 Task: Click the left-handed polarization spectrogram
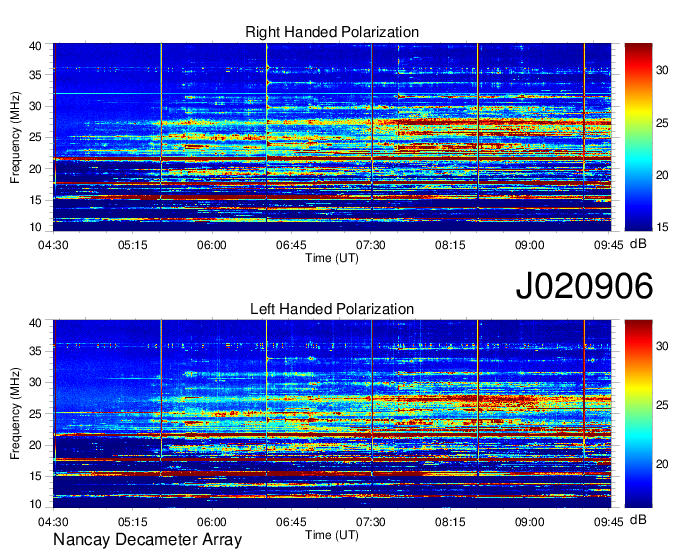(x=332, y=414)
